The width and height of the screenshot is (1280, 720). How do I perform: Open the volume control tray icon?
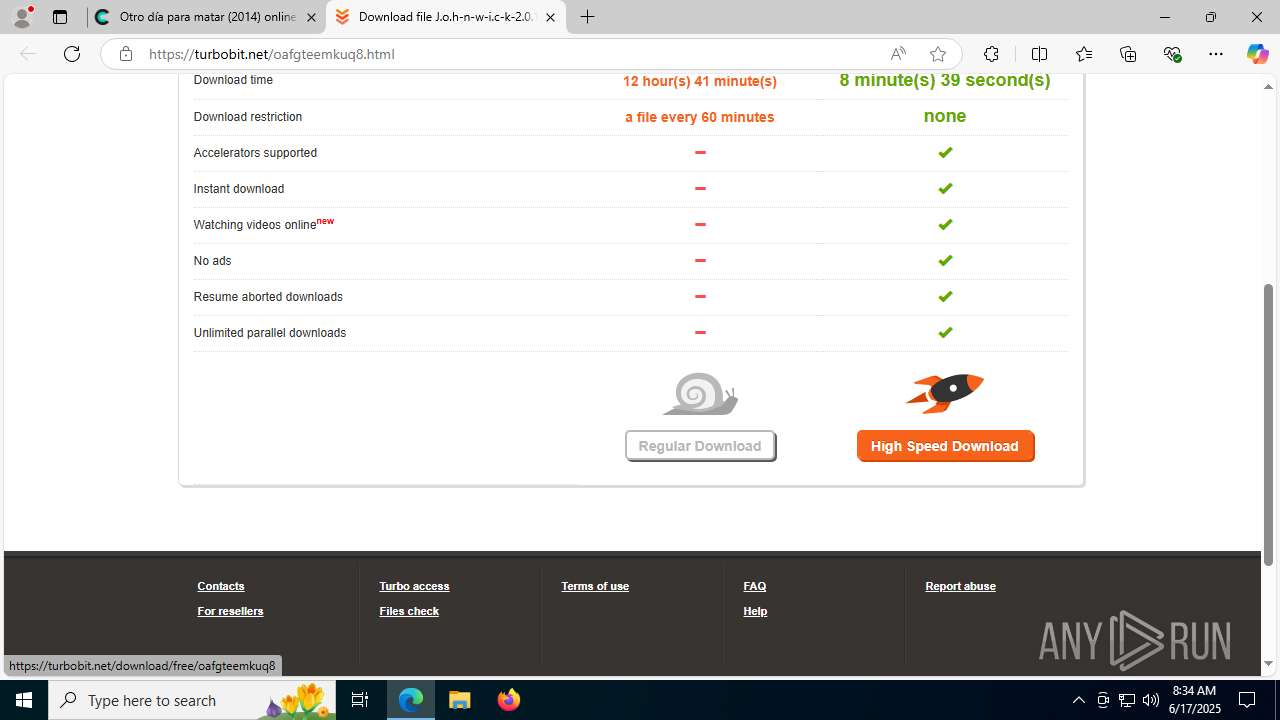click(x=1150, y=700)
